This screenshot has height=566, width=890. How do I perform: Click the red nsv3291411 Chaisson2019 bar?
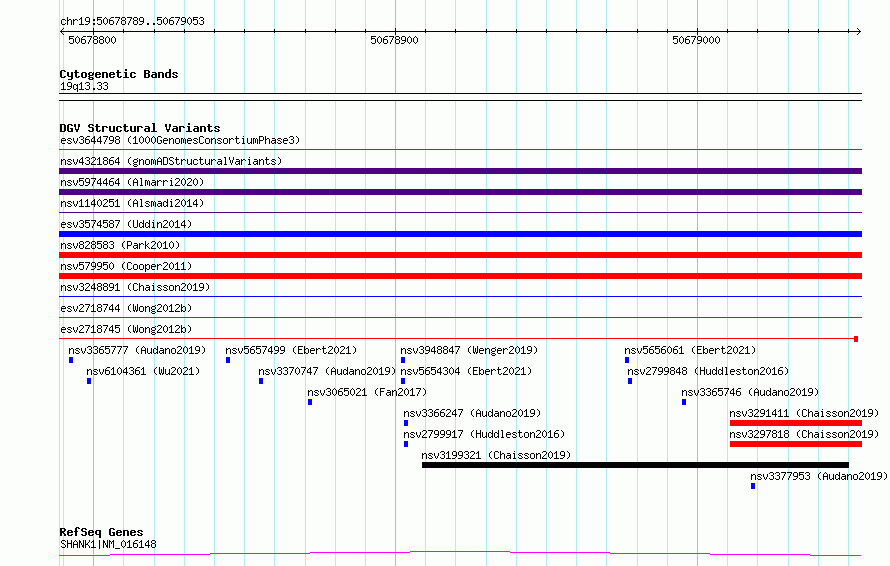click(796, 423)
